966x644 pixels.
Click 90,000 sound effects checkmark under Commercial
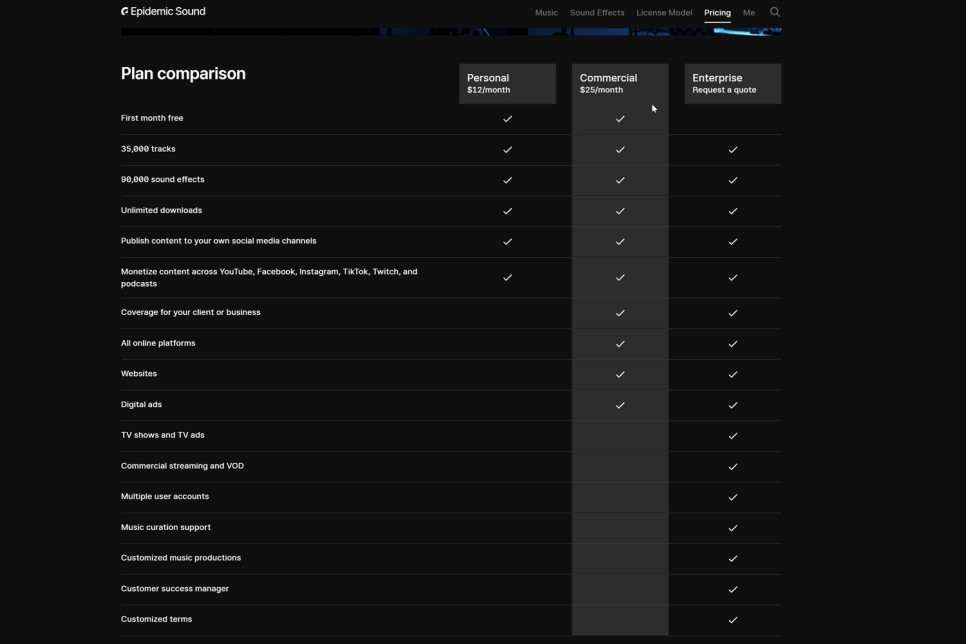[x=620, y=180]
